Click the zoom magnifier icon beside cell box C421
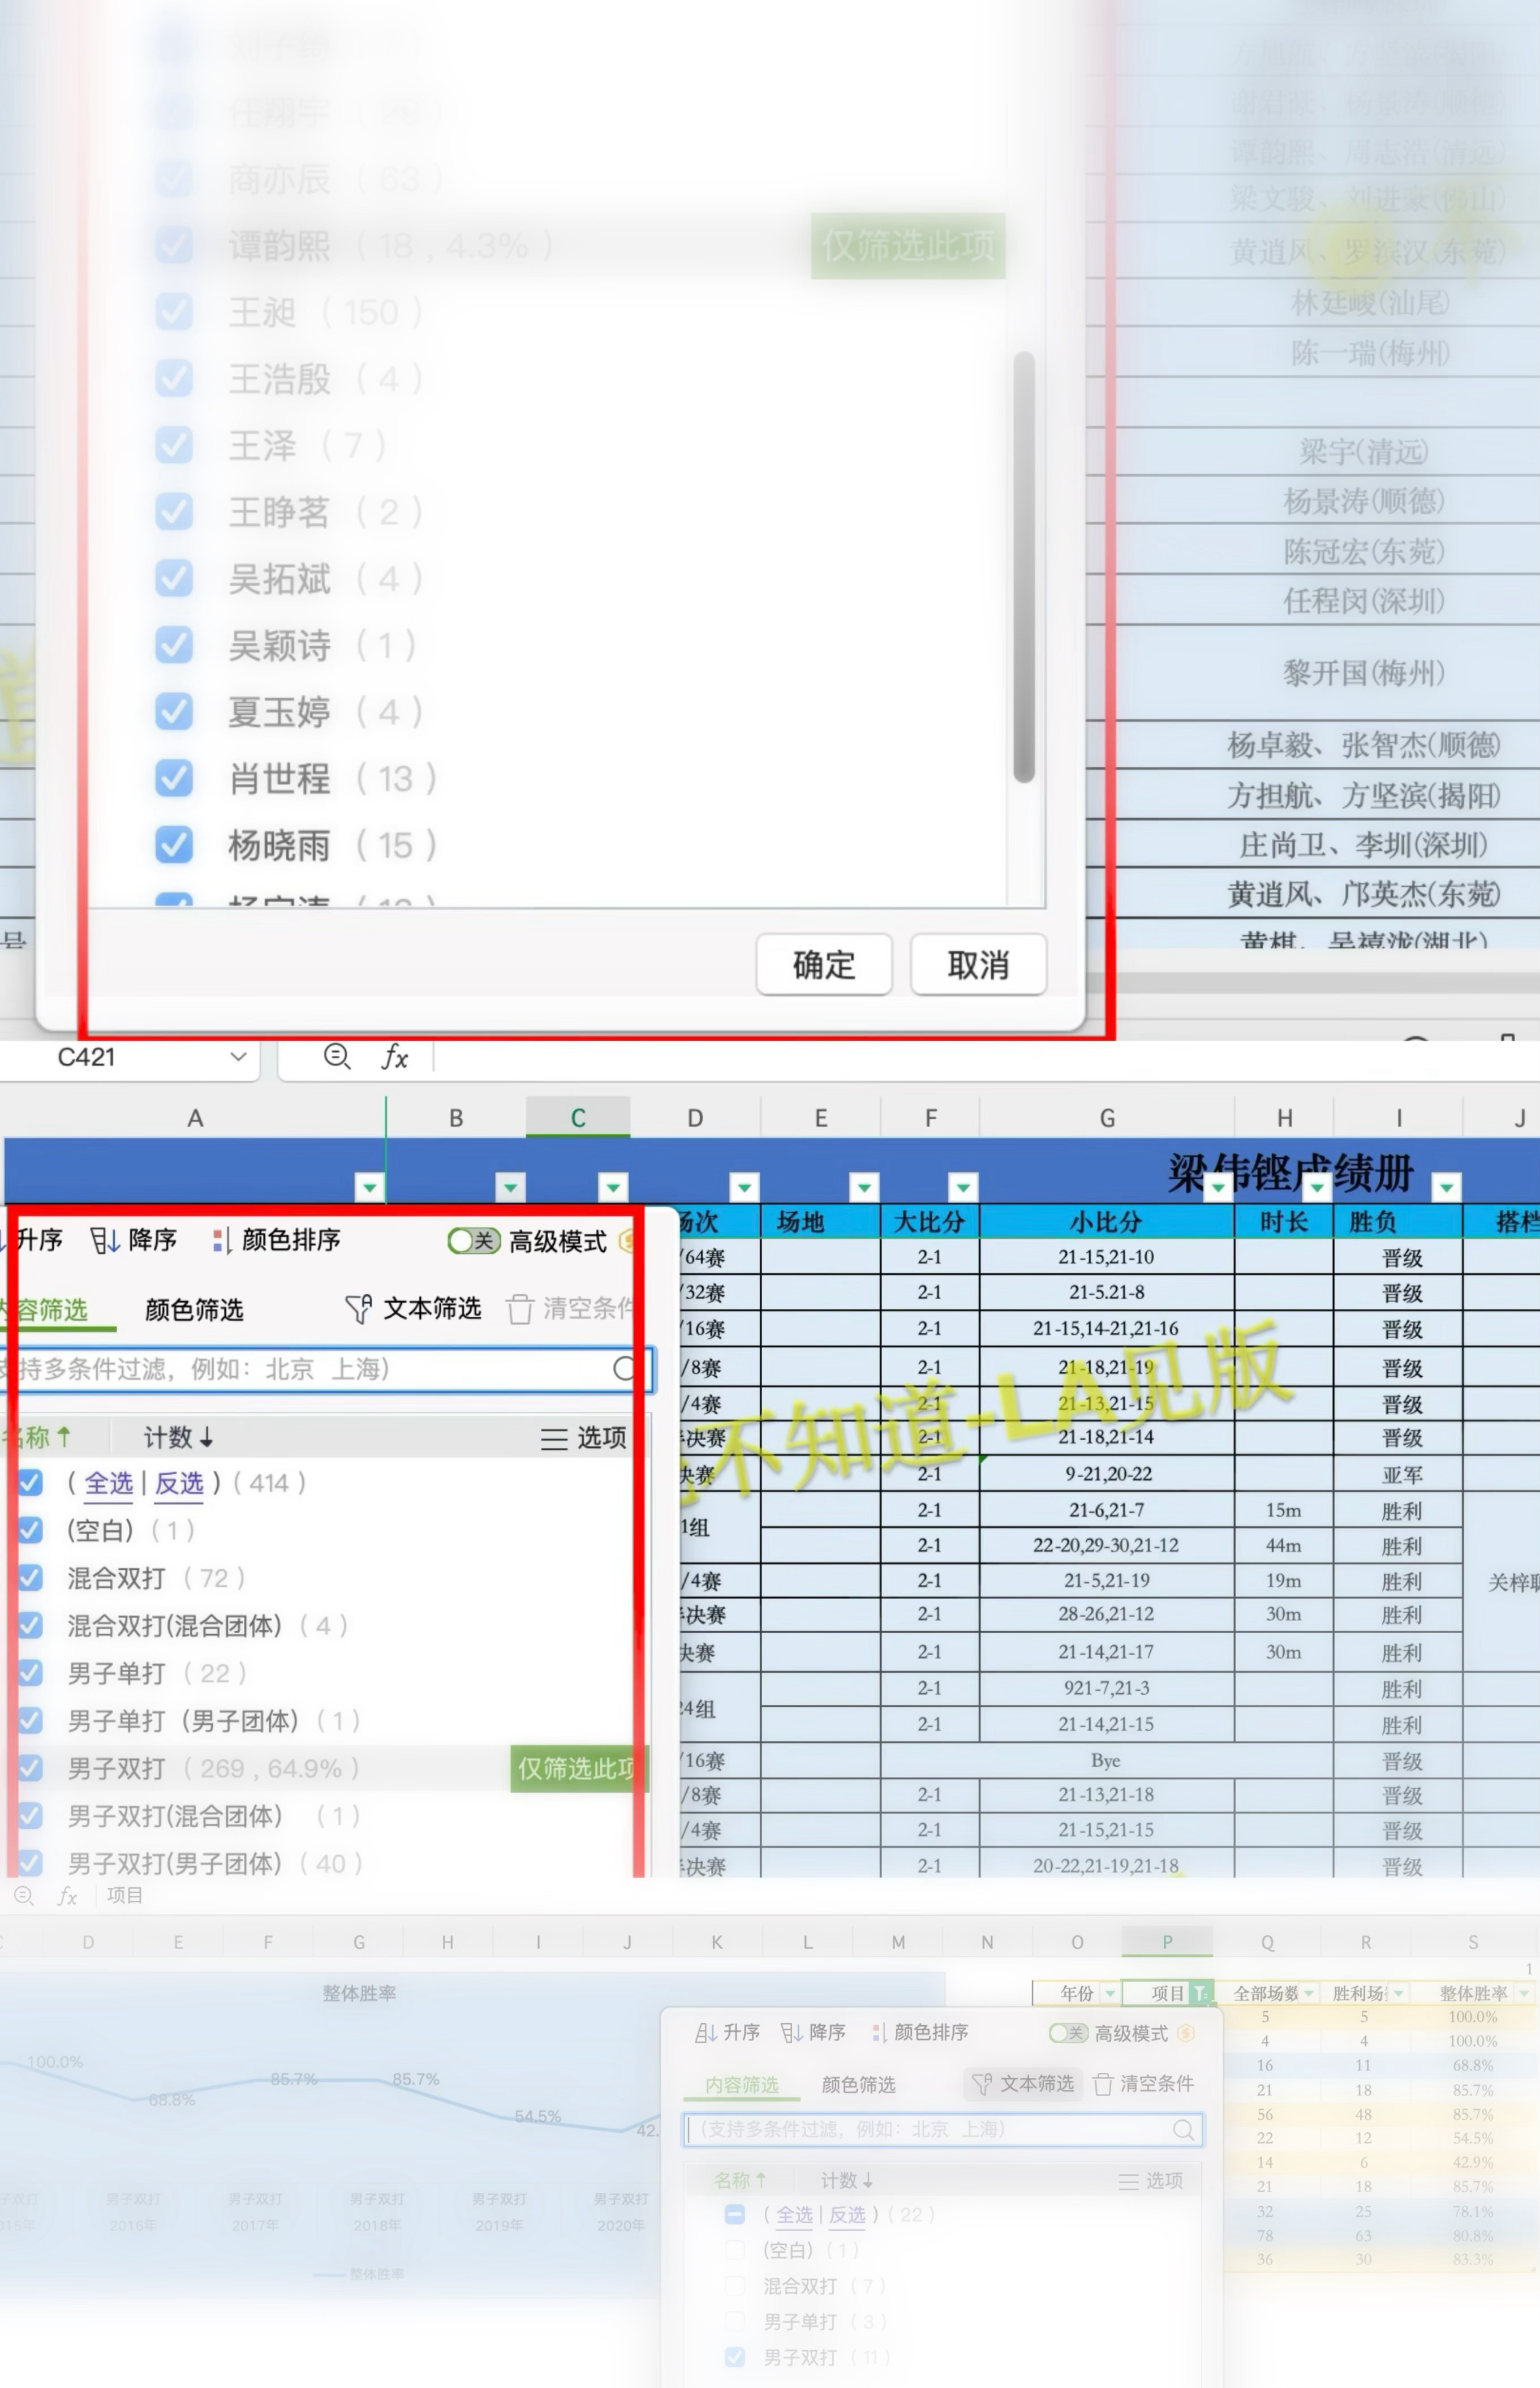The width and height of the screenshot is (1540, 2388). pos(337,1056)
